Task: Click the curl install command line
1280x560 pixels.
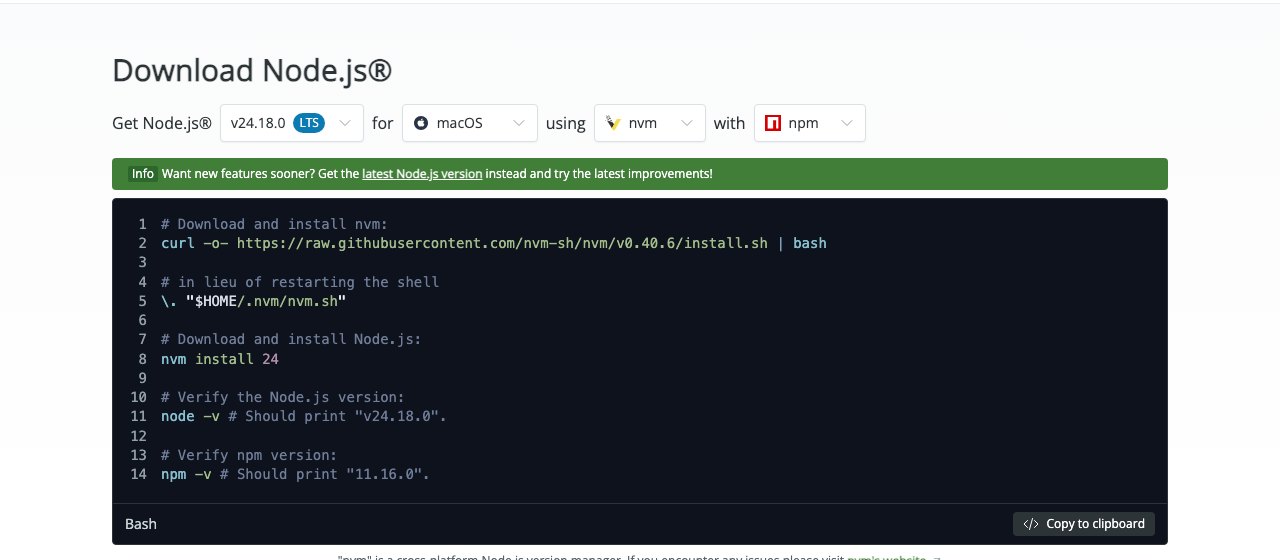Action: coord(494,243)
